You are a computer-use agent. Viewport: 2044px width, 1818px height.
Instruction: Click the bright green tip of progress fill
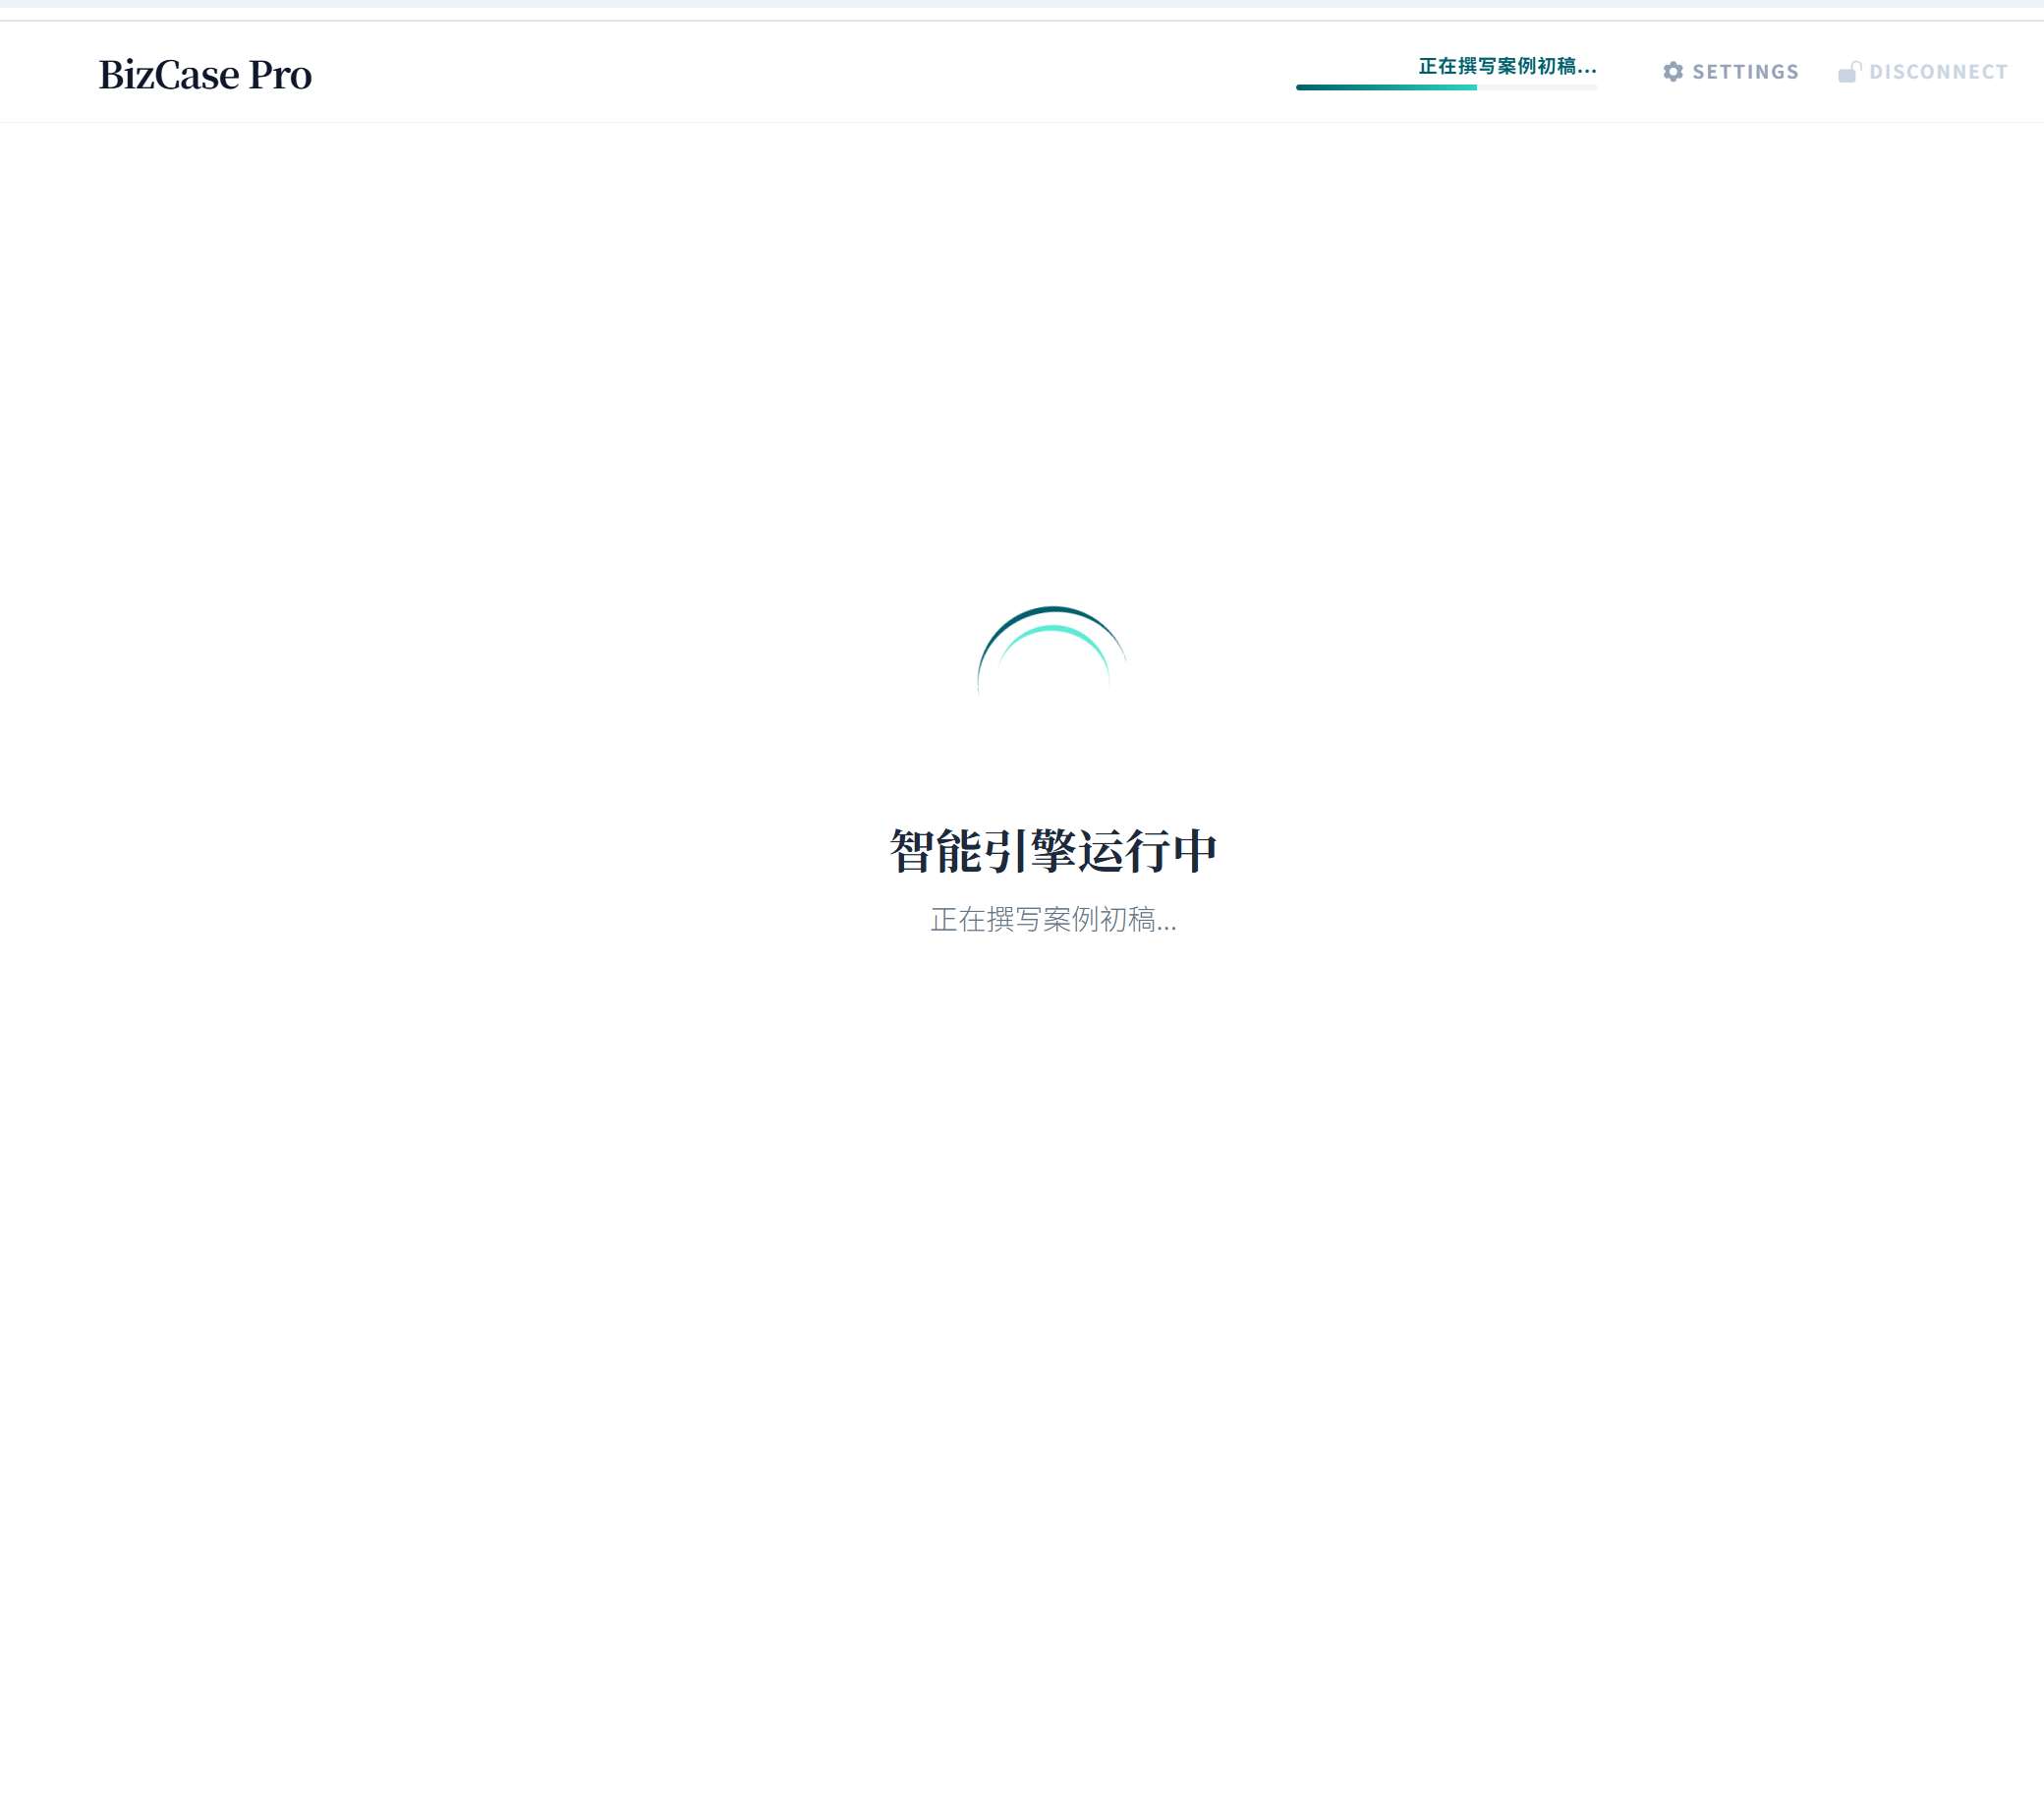(1470, 88)
